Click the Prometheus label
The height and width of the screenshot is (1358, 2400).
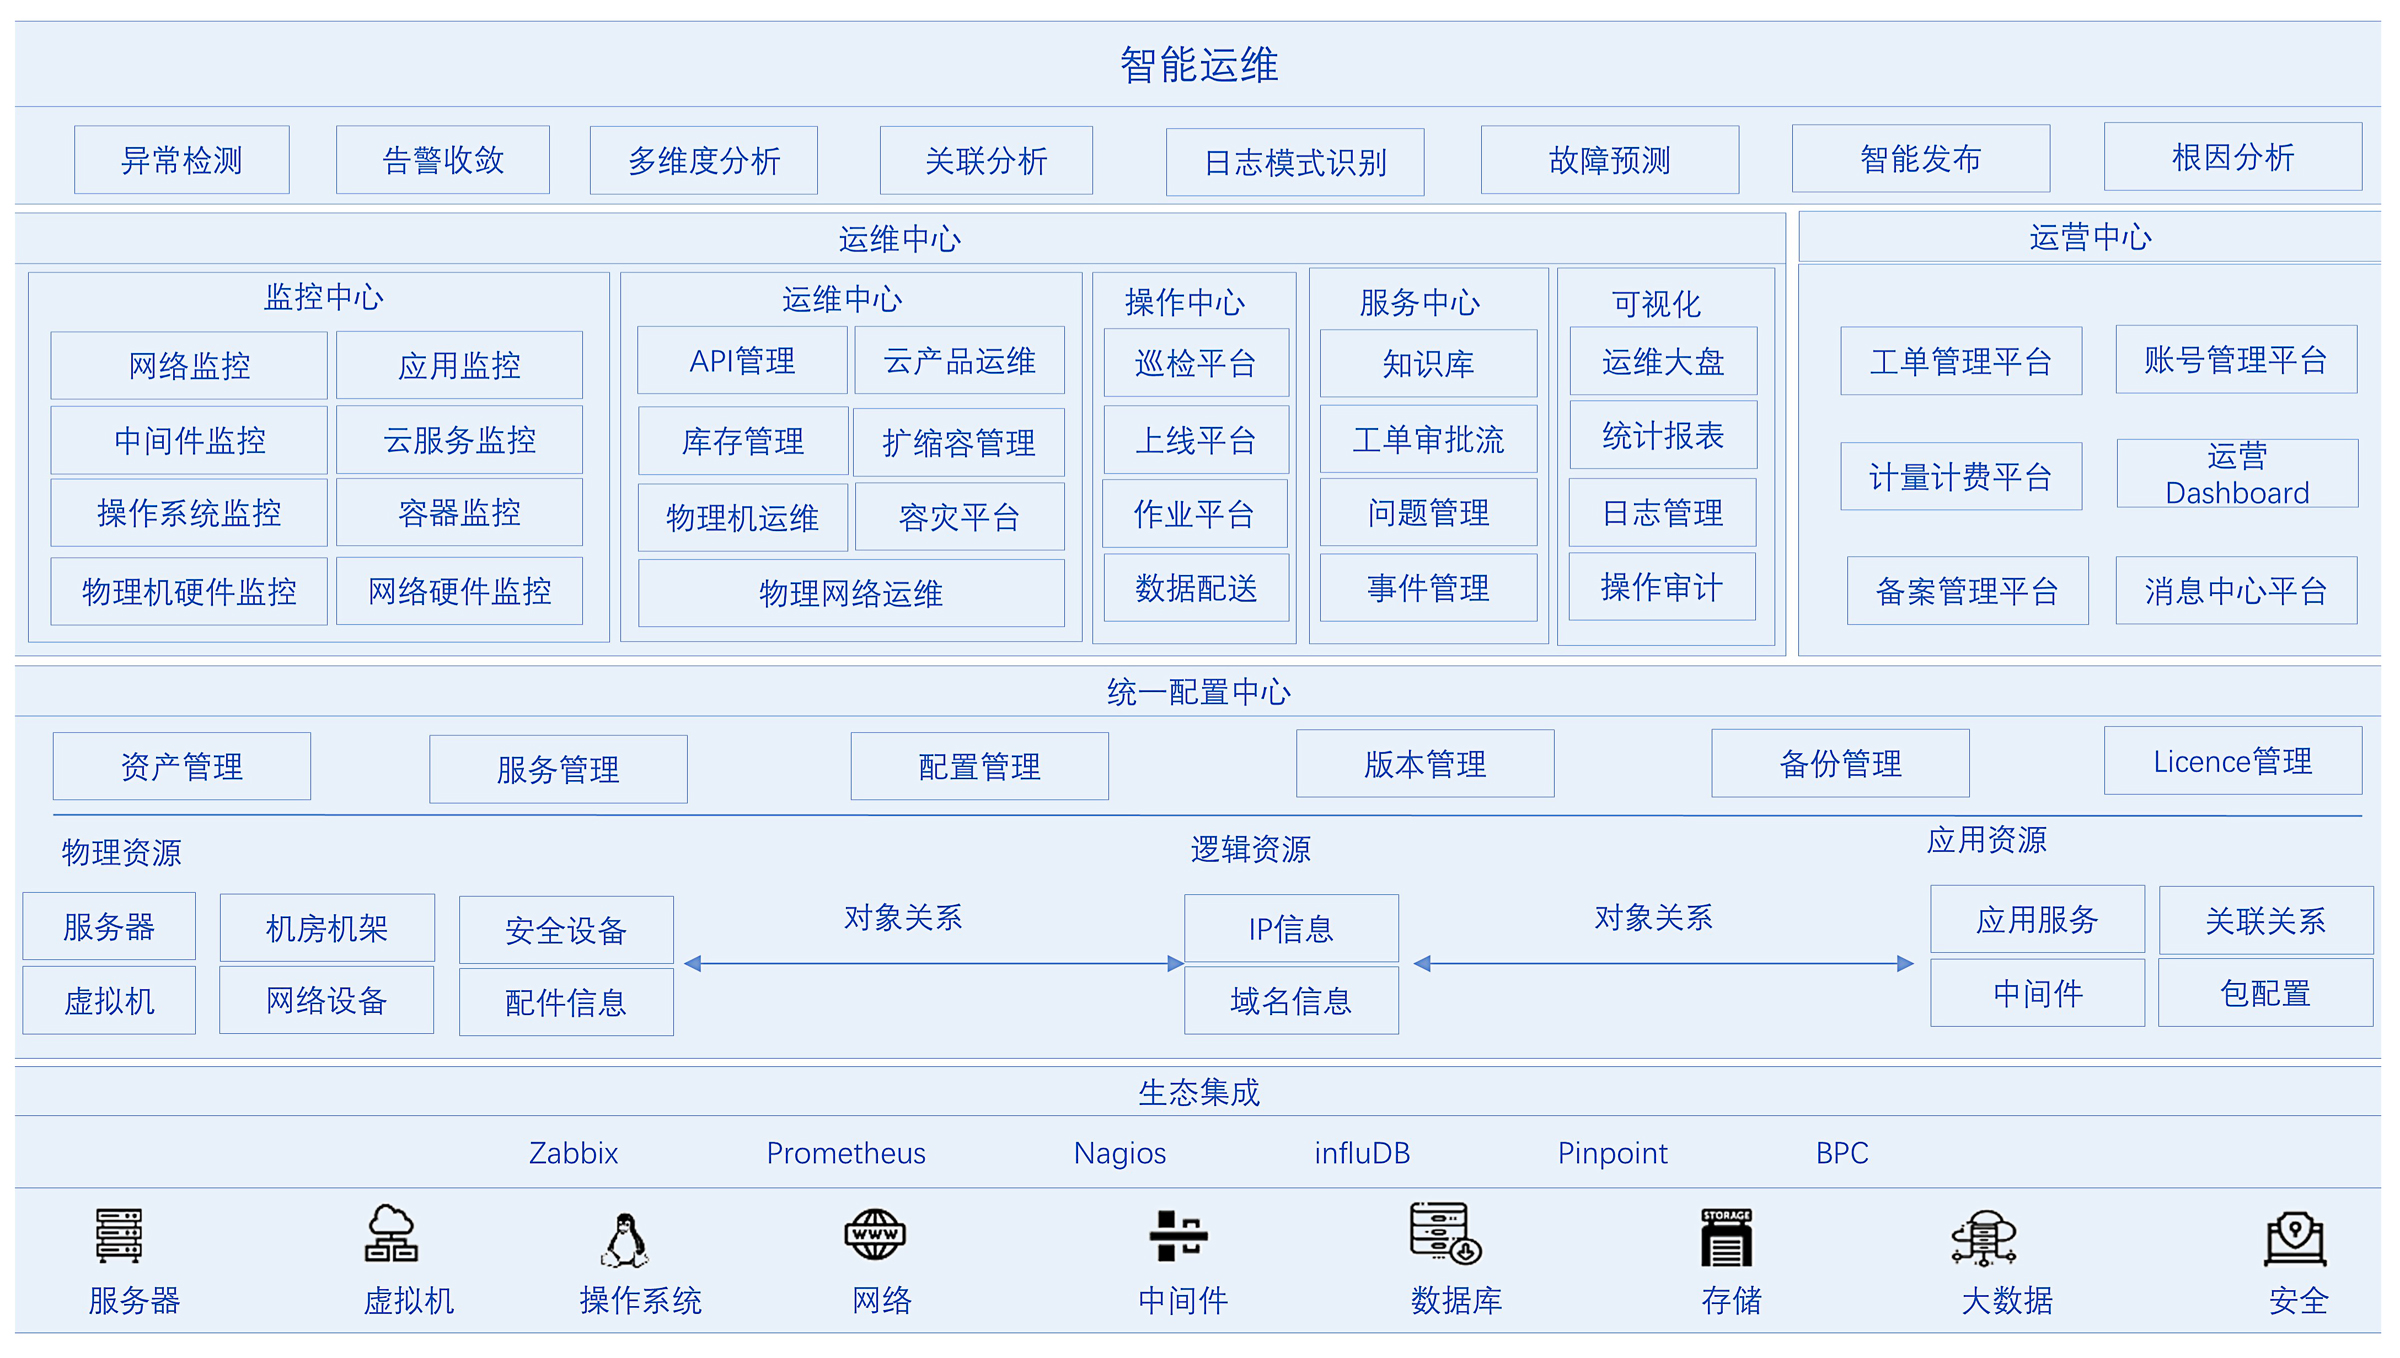pyautogui.click(x=846, y=1153)
